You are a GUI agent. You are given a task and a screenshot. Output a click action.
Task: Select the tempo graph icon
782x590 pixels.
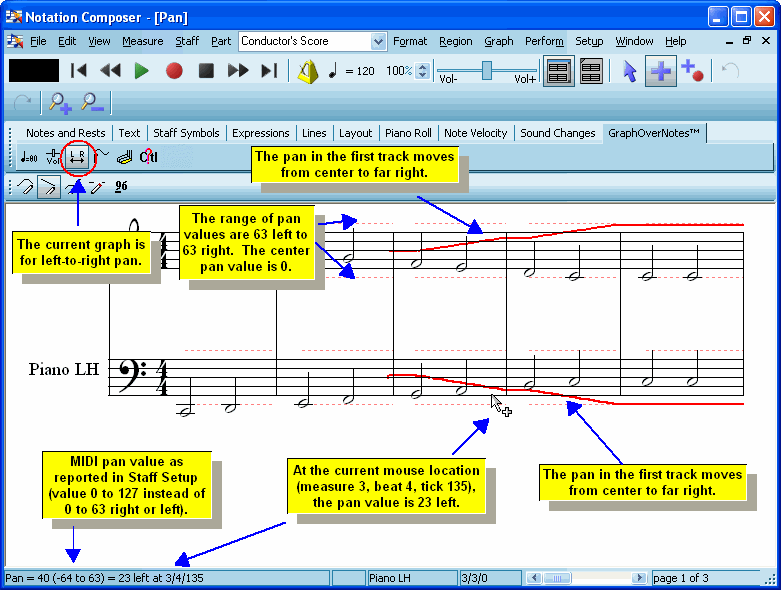(x=29, y=156)
